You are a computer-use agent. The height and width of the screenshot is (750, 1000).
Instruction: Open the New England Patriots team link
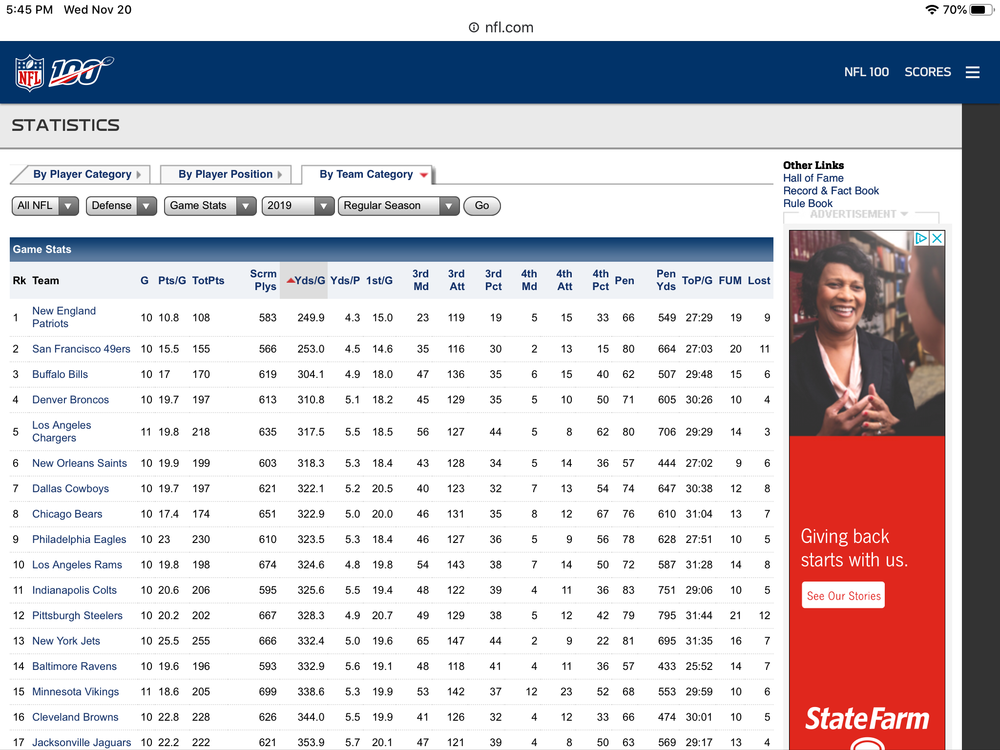click(x=64, y=317)
